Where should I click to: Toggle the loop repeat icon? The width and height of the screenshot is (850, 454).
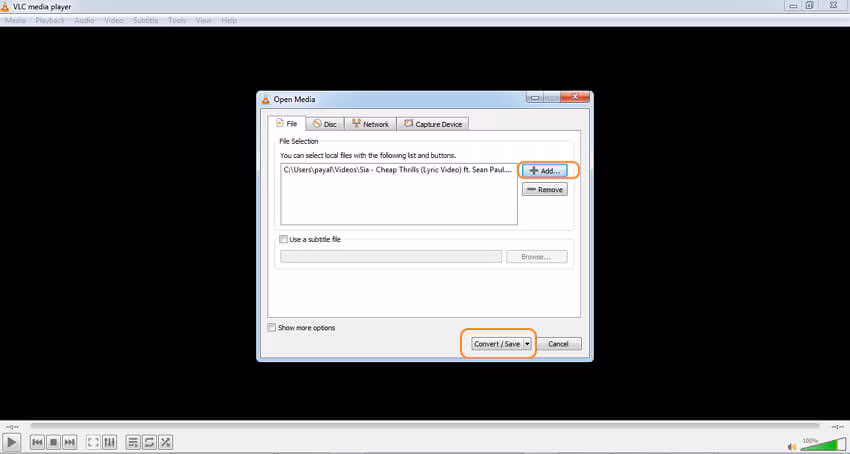click(x=150, y=442)
